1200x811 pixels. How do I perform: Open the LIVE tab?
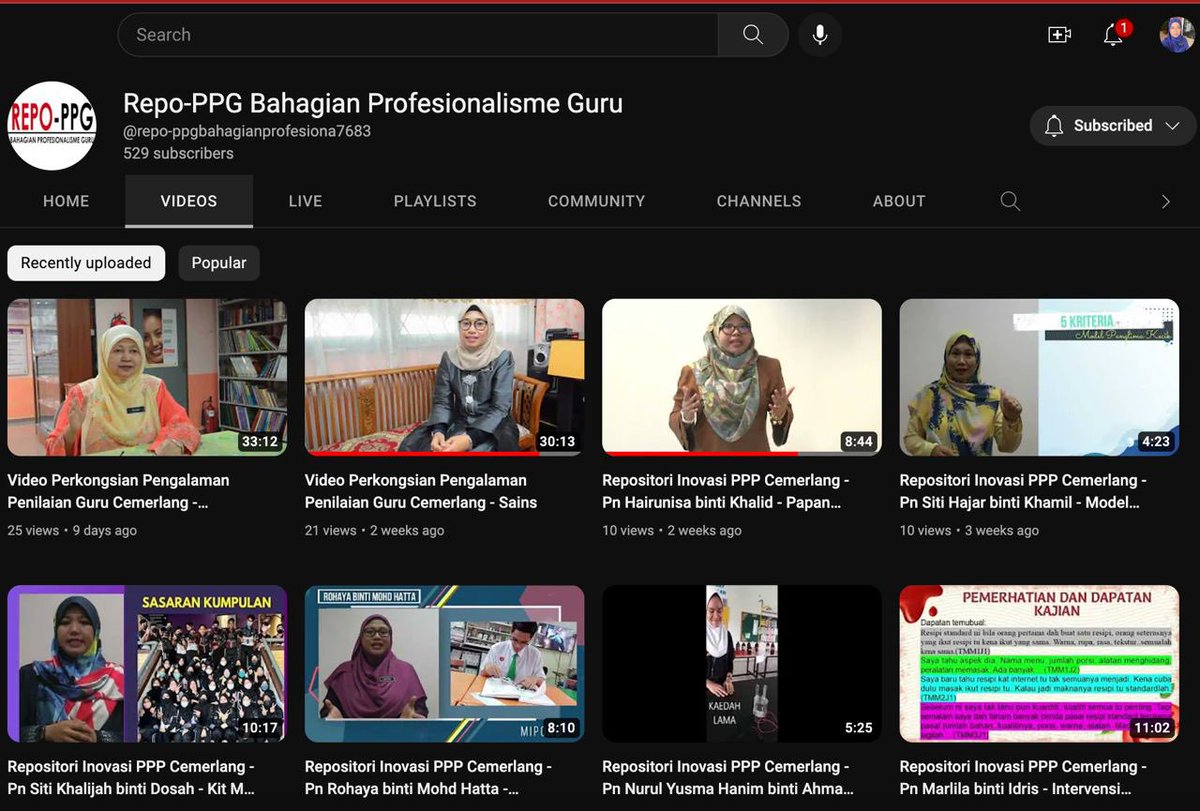305,201
